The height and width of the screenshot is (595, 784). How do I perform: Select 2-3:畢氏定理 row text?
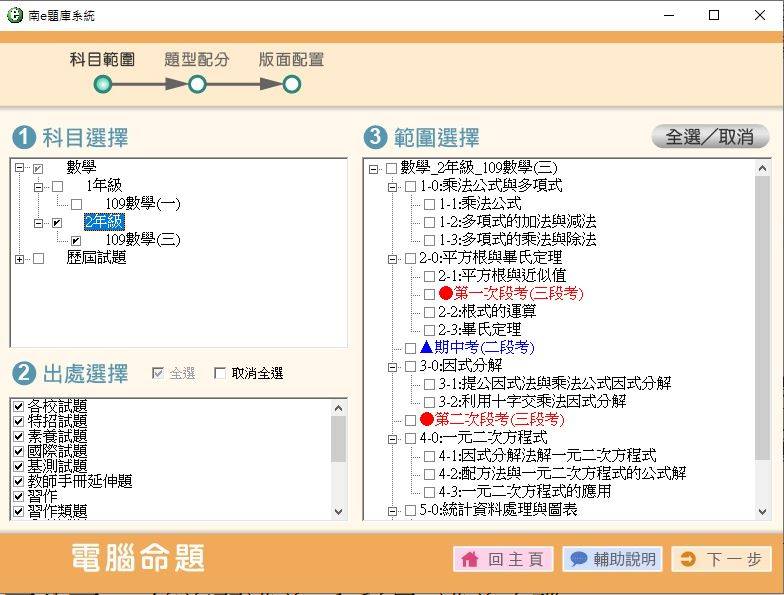(480, 330)
